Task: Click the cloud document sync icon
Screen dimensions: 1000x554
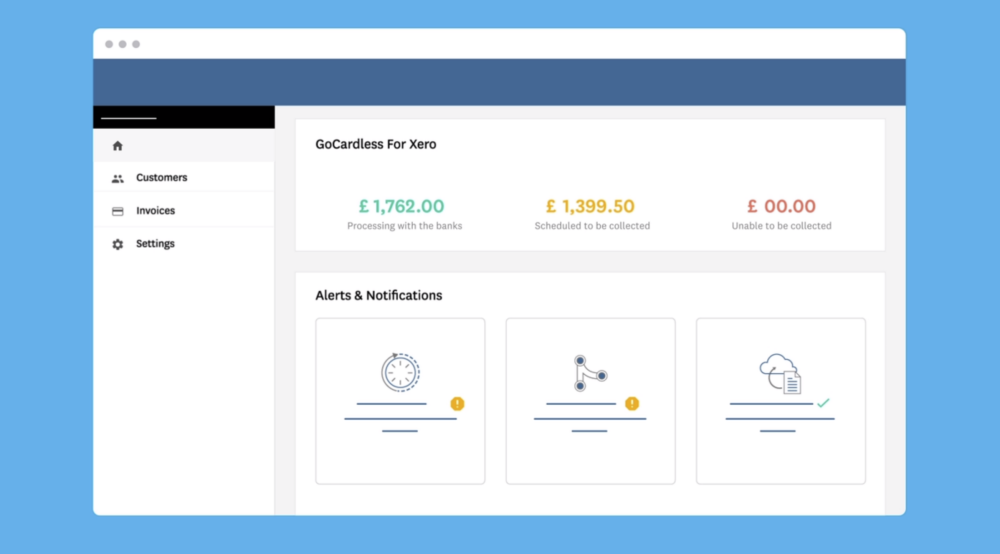Action: click(780, 374)
